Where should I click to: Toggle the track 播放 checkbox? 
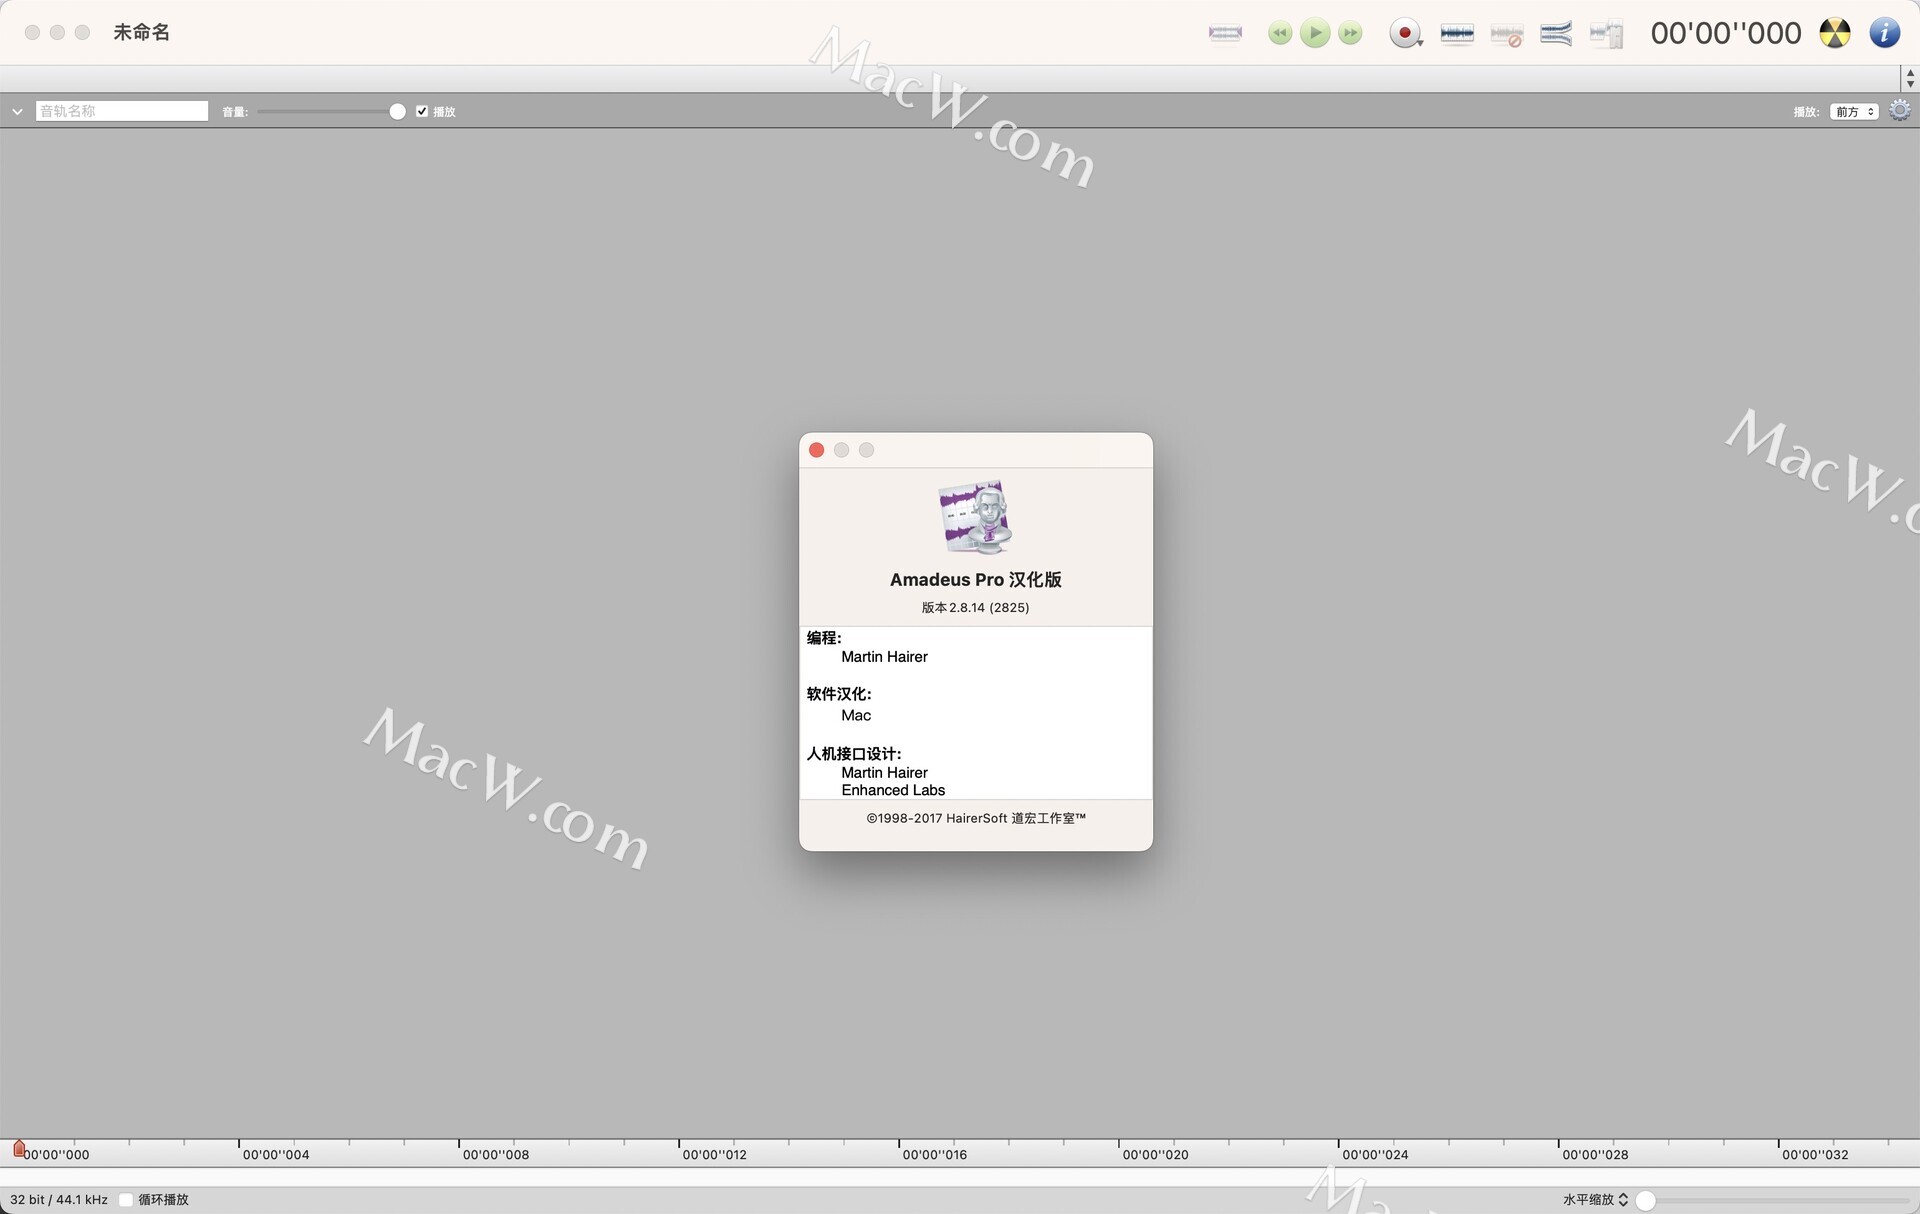pyautogui.click(x=422, y=111)
